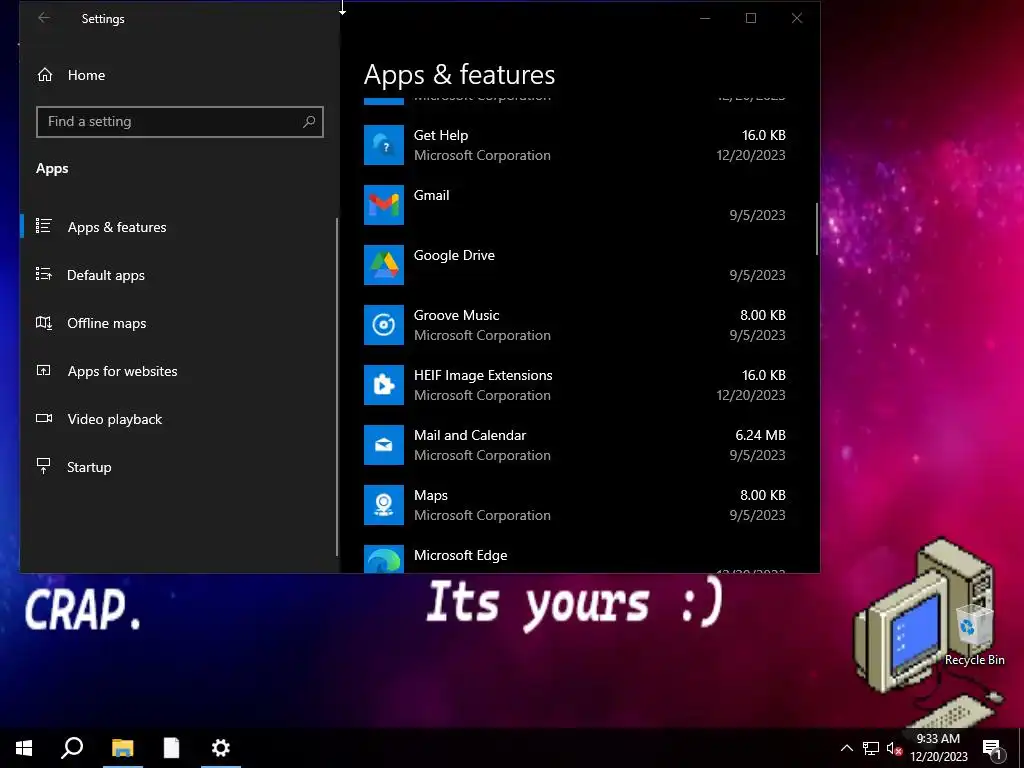Show hidden tray icons chevron
The width and height of the screenshot is (1024, 768).
coord(846,748)
